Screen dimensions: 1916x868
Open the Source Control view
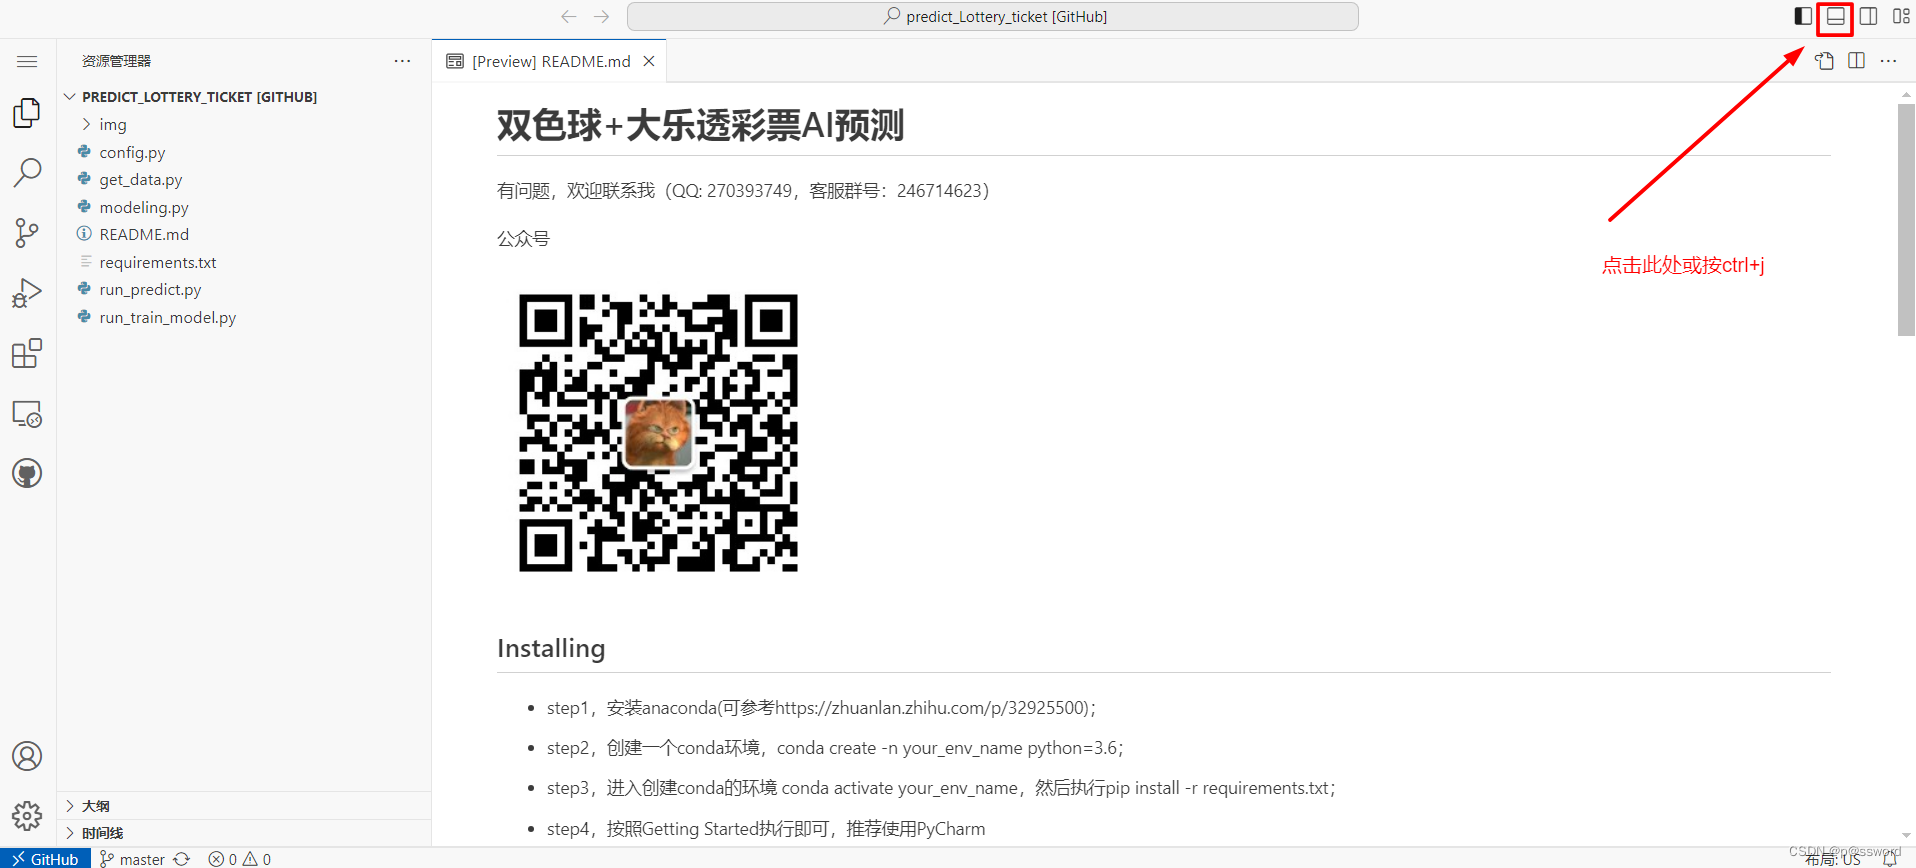point(27,233)
